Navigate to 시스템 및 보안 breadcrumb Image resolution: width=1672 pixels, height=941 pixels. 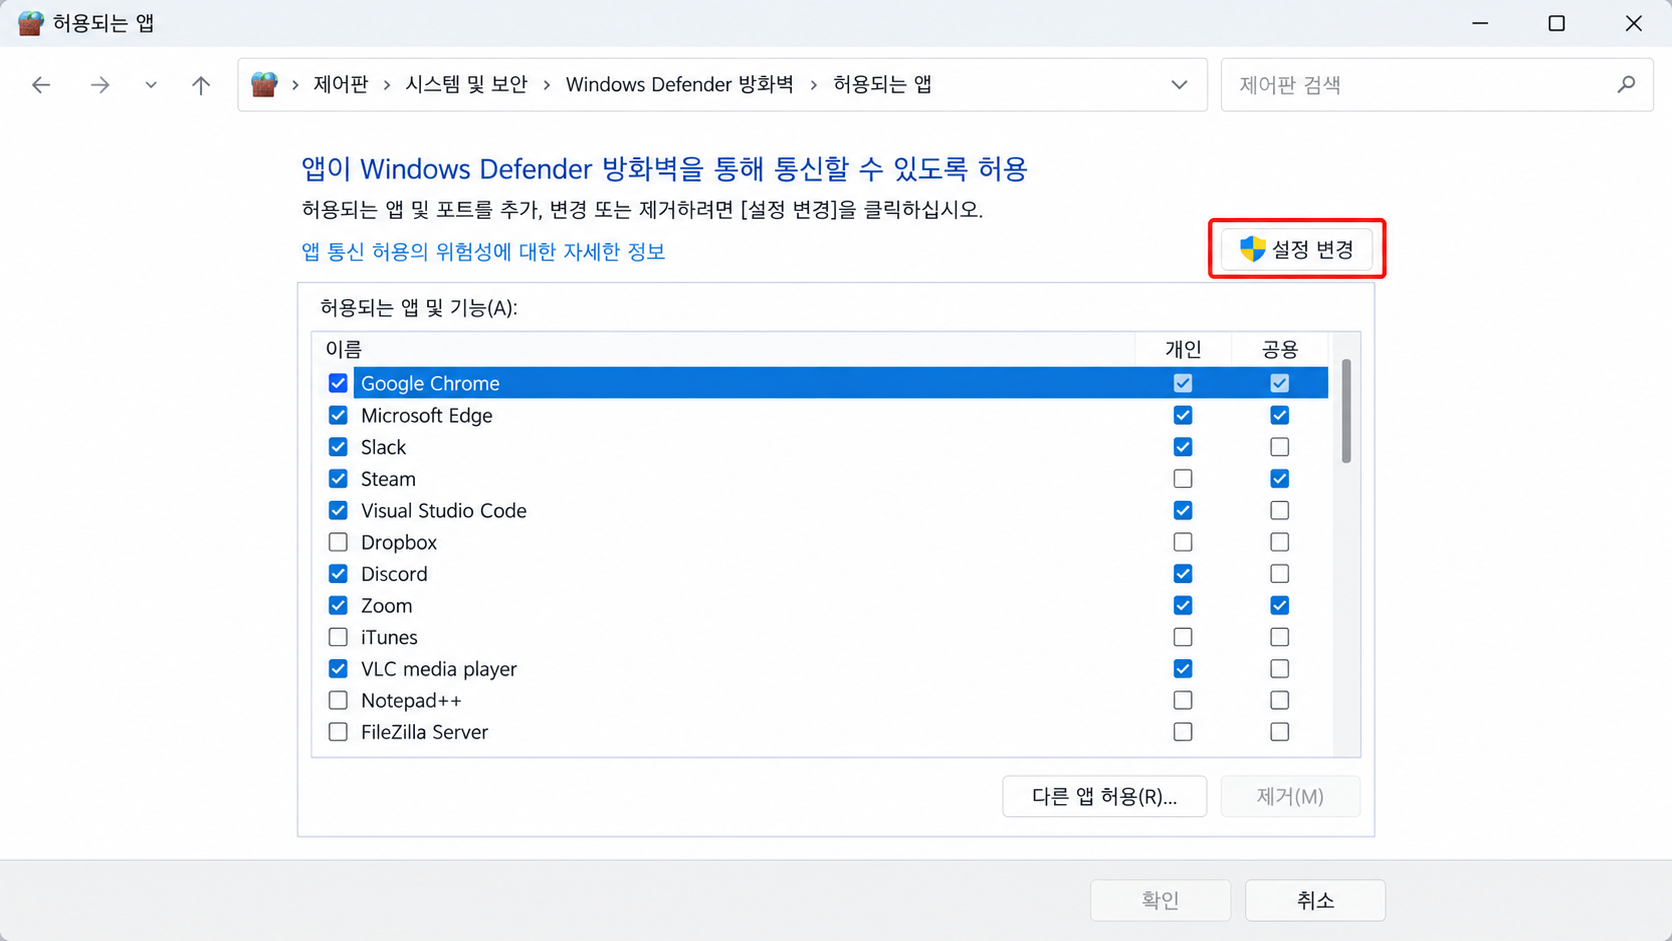point(466,85)
